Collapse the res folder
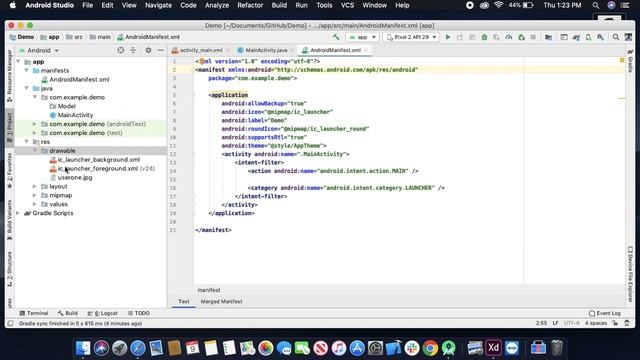This screenshot has height=360, width=640. [27, 142]
